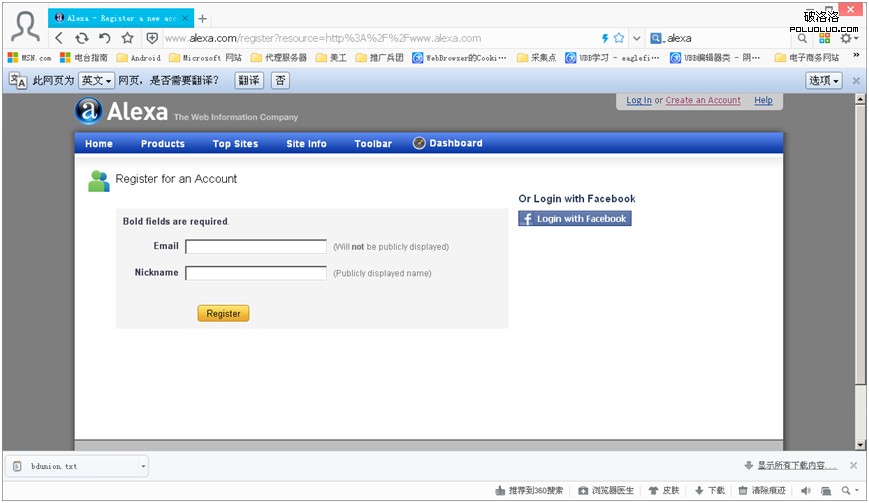Open the Top Sites navigation menu item

236,143
